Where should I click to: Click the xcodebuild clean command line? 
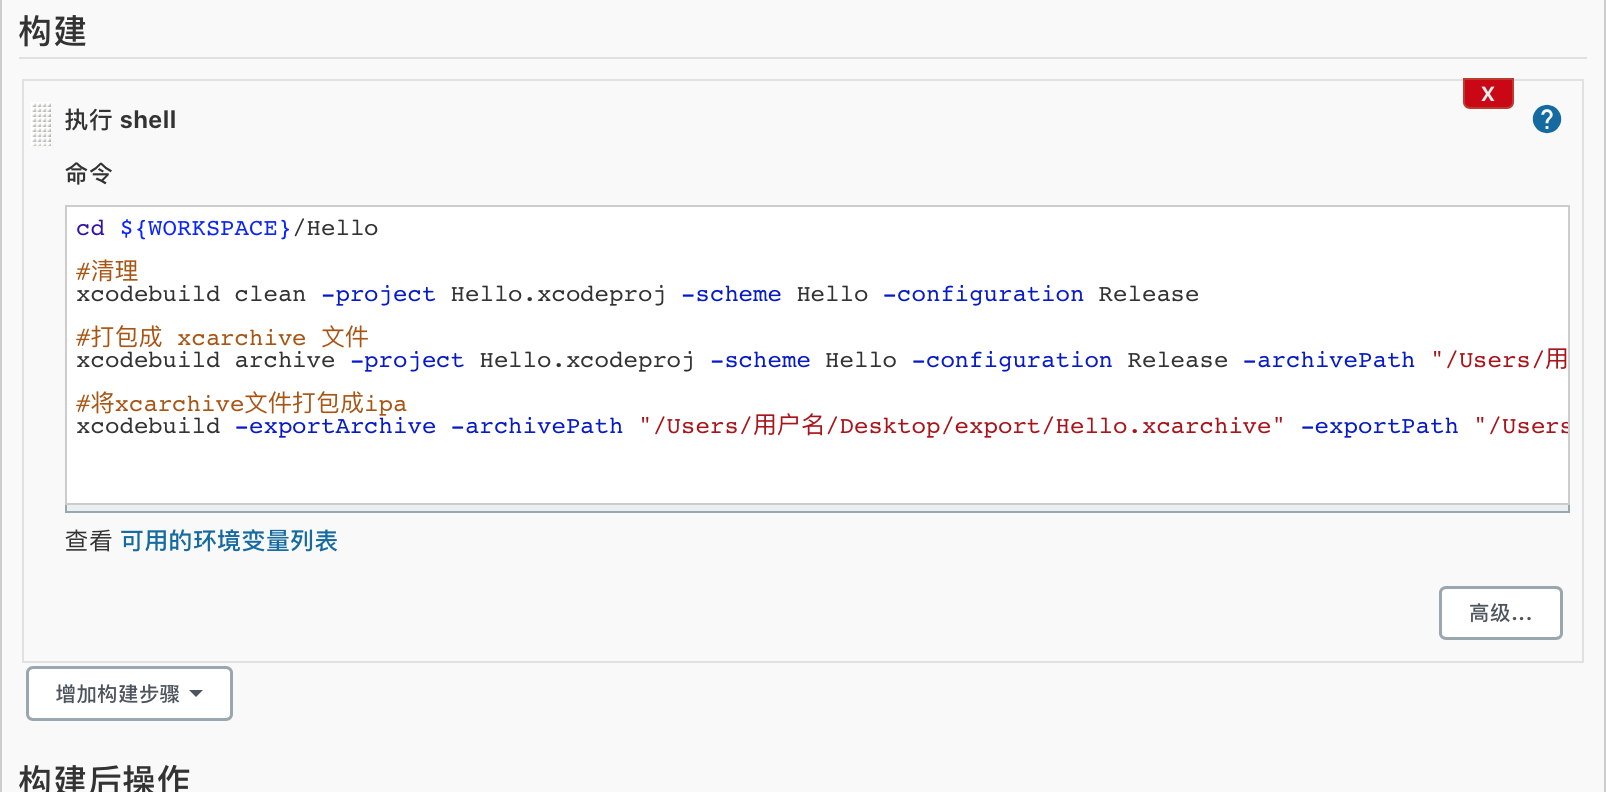tap(636, 295)
